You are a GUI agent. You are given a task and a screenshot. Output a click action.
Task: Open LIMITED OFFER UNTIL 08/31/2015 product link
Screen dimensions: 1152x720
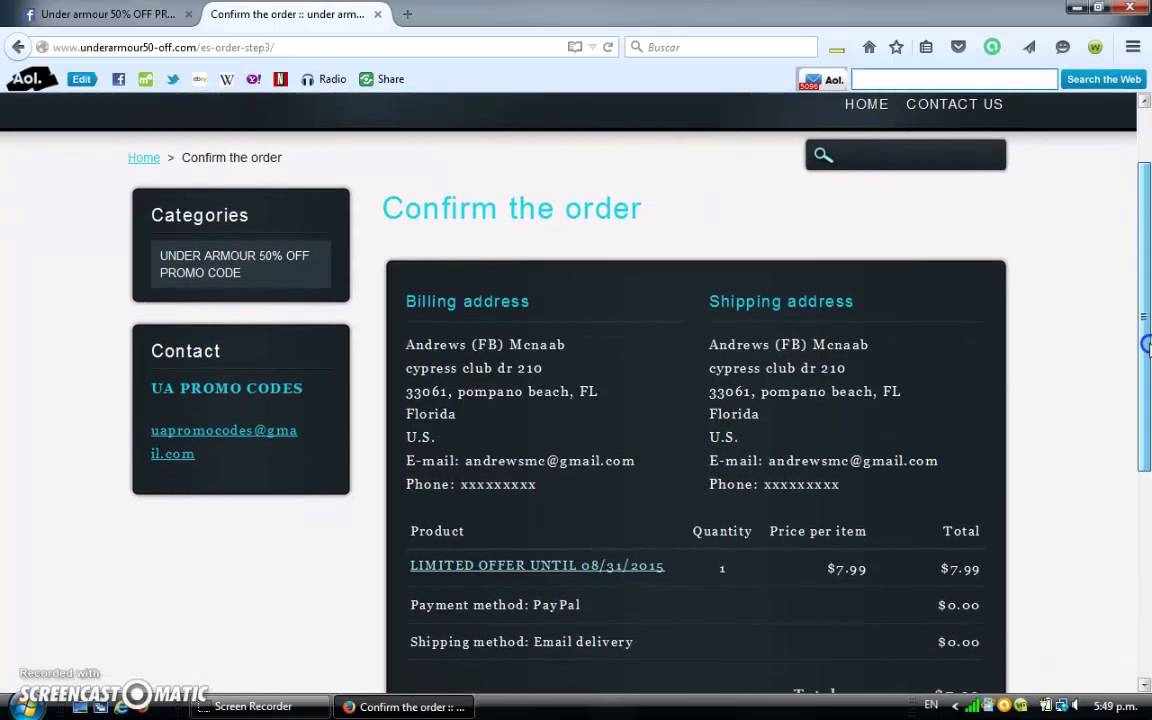537,566
